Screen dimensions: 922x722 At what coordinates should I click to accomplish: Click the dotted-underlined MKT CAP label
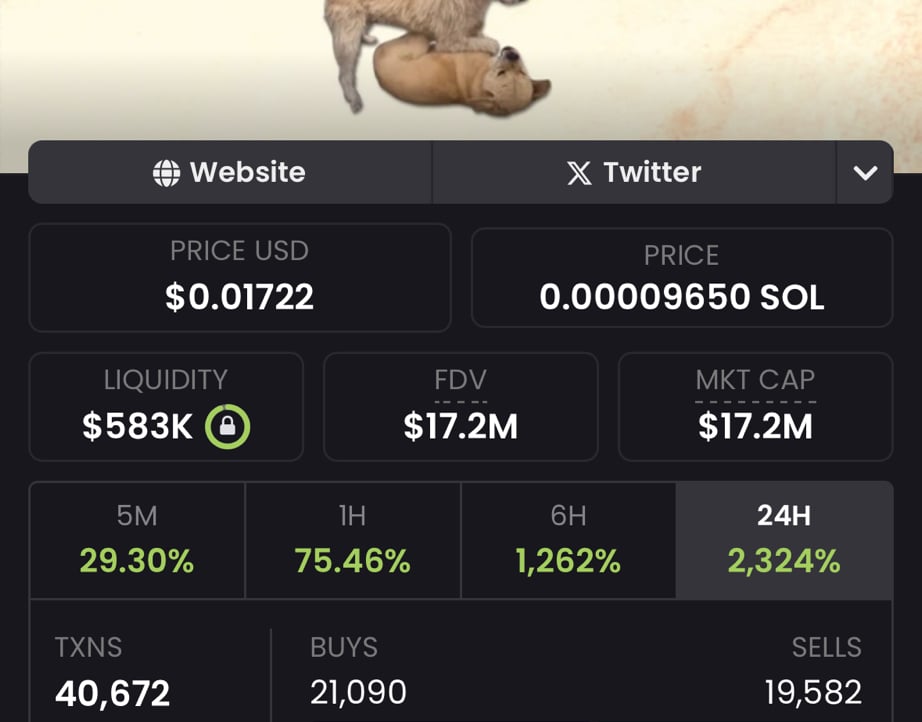click(x=756, y=380)
